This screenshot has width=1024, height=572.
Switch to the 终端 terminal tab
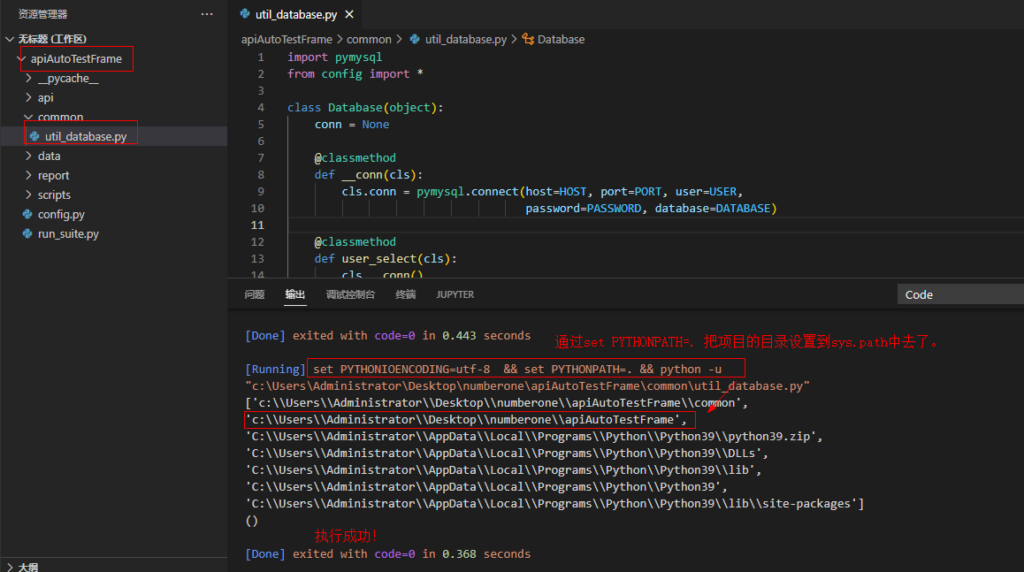tap(405, 295)
